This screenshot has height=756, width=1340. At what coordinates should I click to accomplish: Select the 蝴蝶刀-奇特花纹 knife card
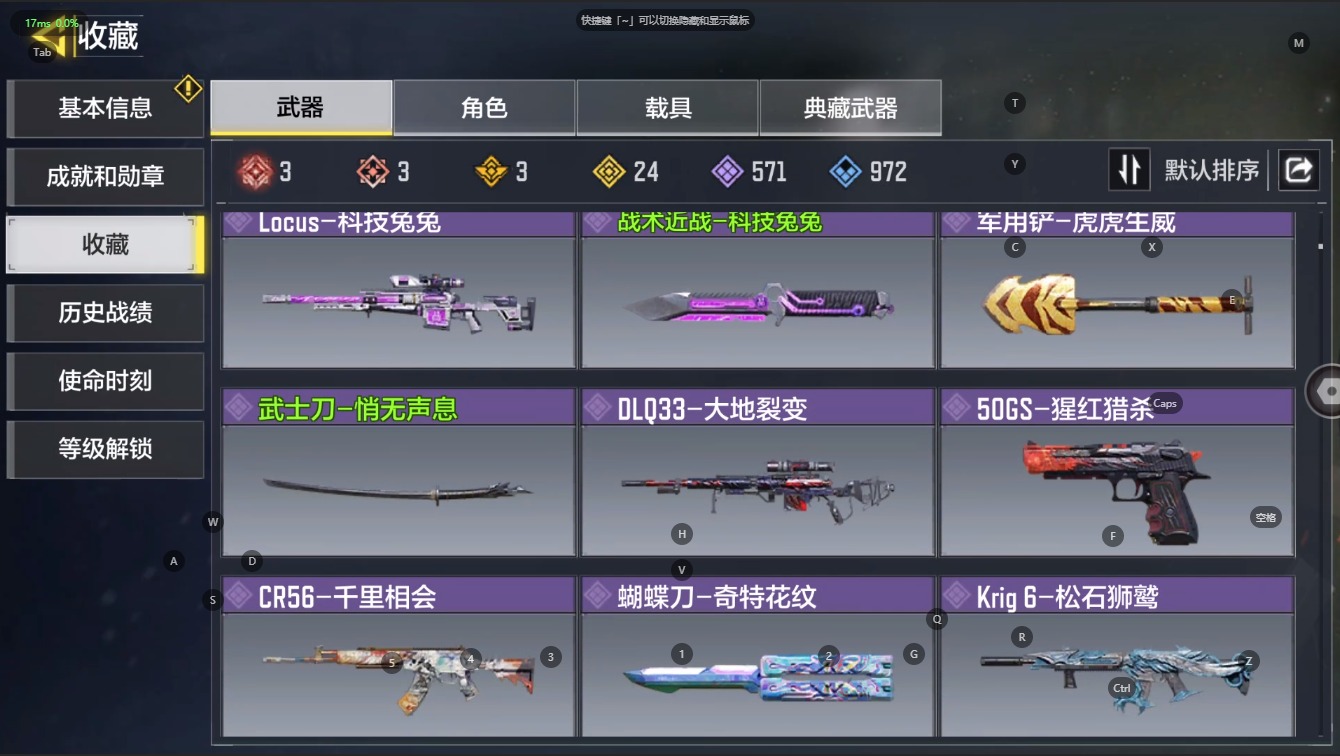click(758, 657)
